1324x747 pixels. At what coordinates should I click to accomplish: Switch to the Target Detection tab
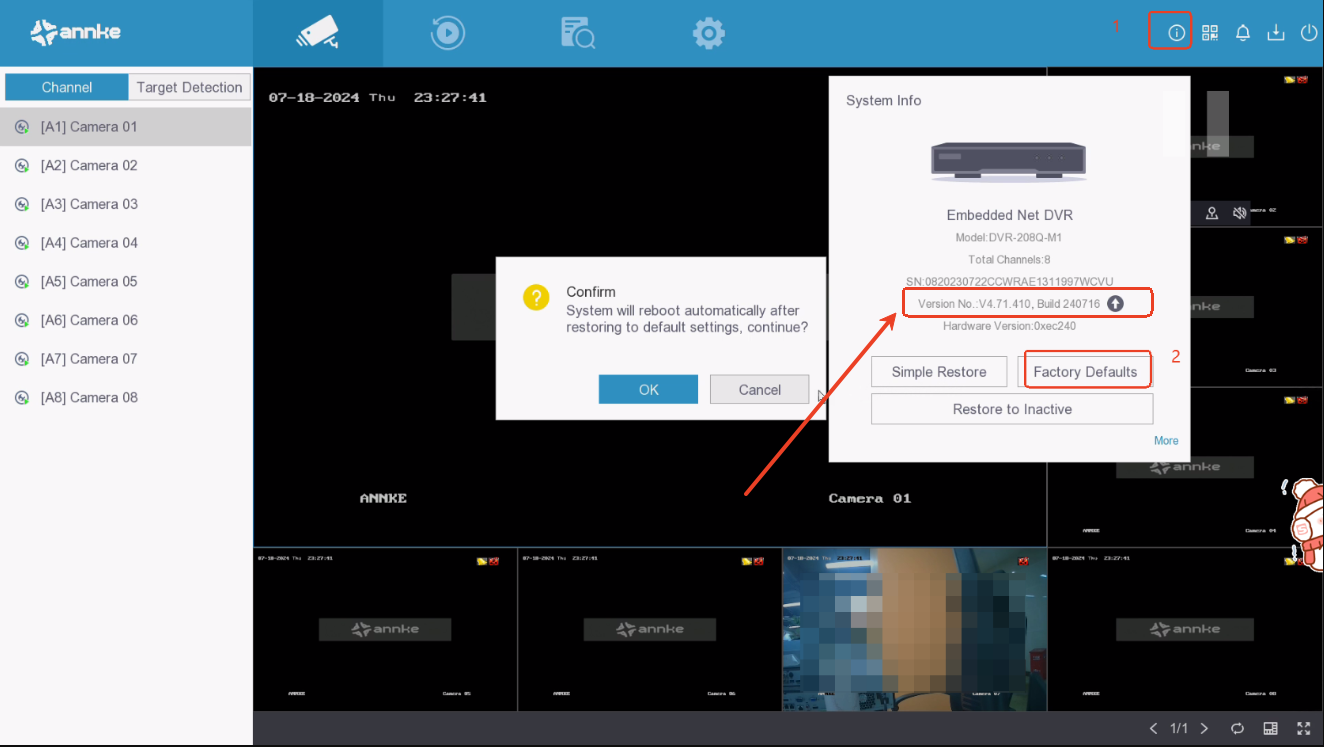tap(189, 87)
